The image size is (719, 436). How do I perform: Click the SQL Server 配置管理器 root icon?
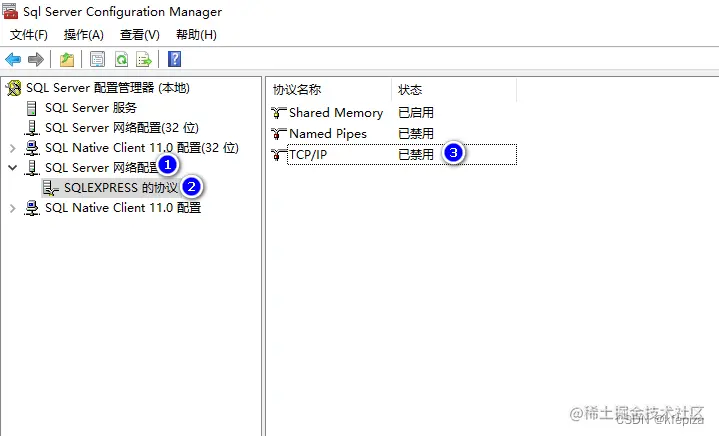(14, 88)
